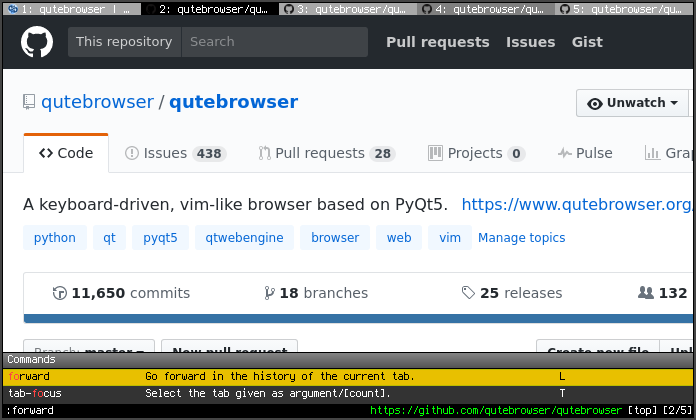This screenshot has width=696, height=420.
Task: Click the eye icon on Unwatch
Action: 594,103
